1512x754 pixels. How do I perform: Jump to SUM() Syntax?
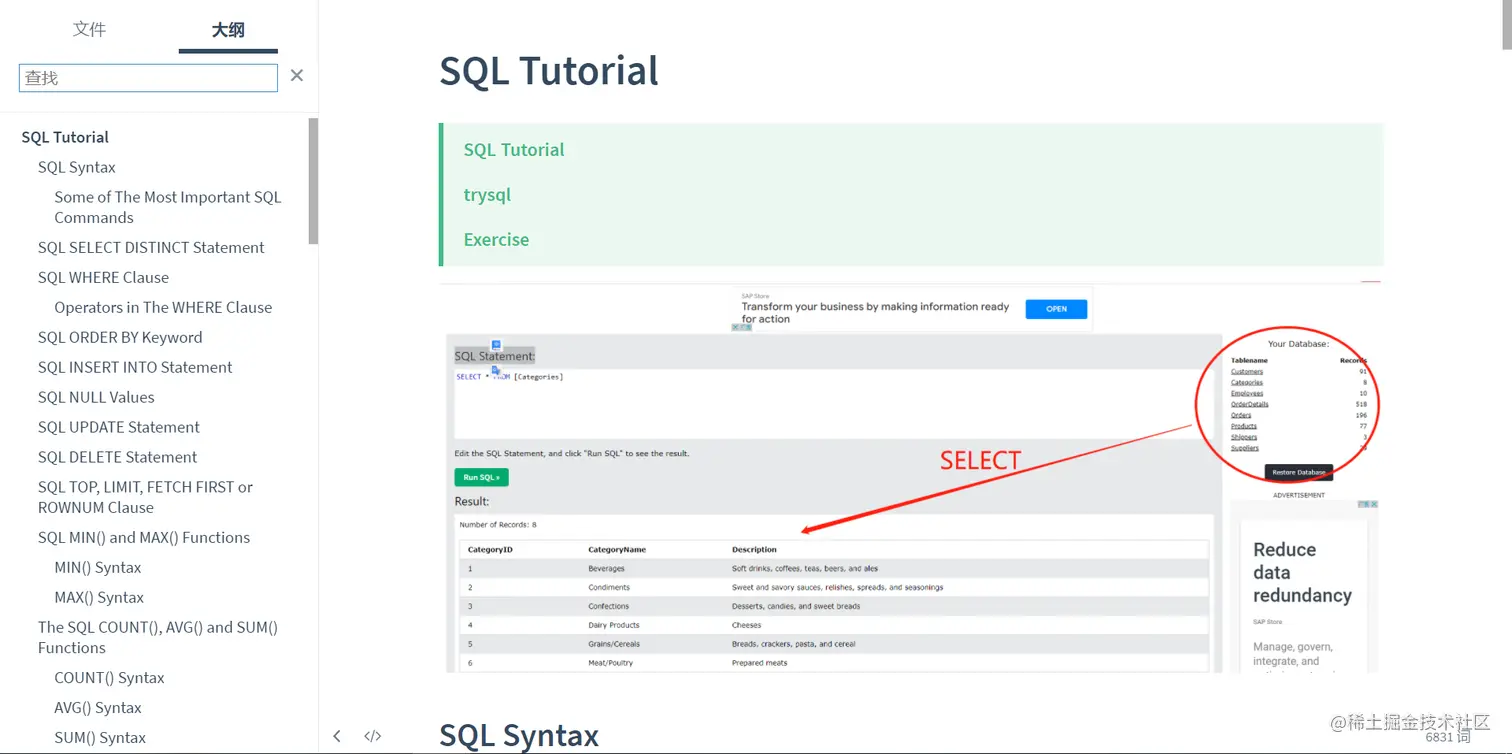pos(100,737)
